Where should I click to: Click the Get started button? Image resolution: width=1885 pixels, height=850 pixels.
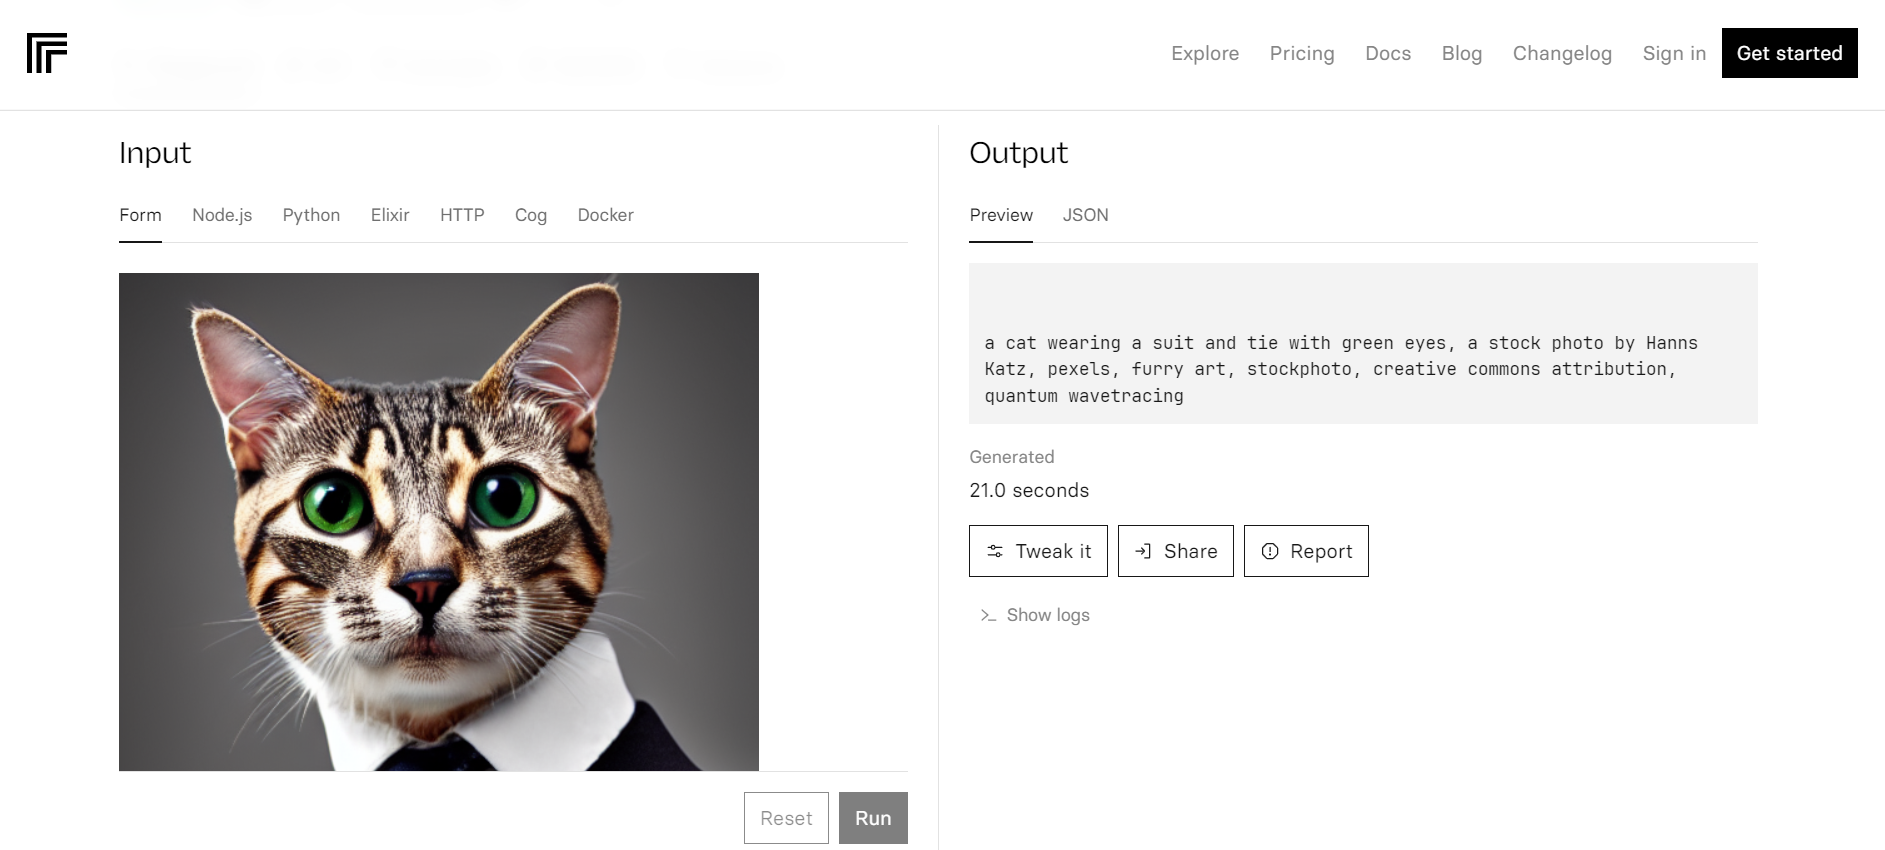1789,53
